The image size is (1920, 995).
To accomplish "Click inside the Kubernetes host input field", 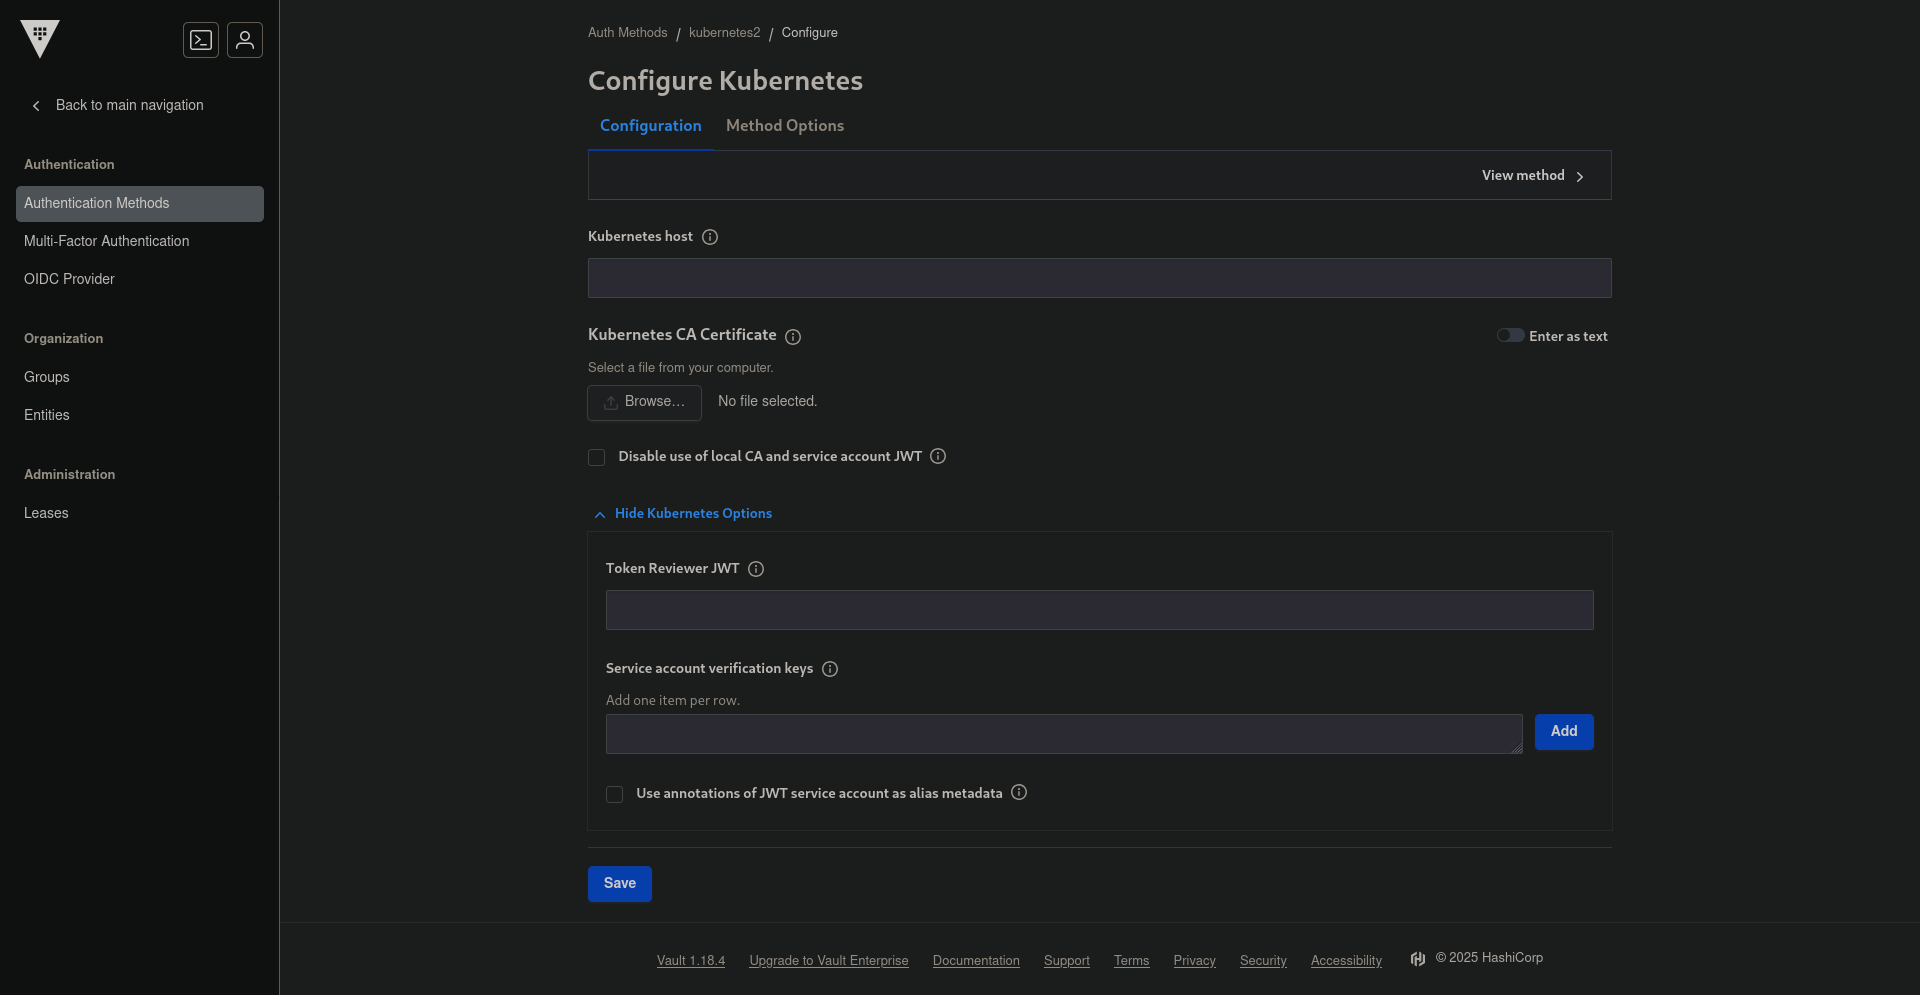I will pyautogui.click(x=1099, y=278).
